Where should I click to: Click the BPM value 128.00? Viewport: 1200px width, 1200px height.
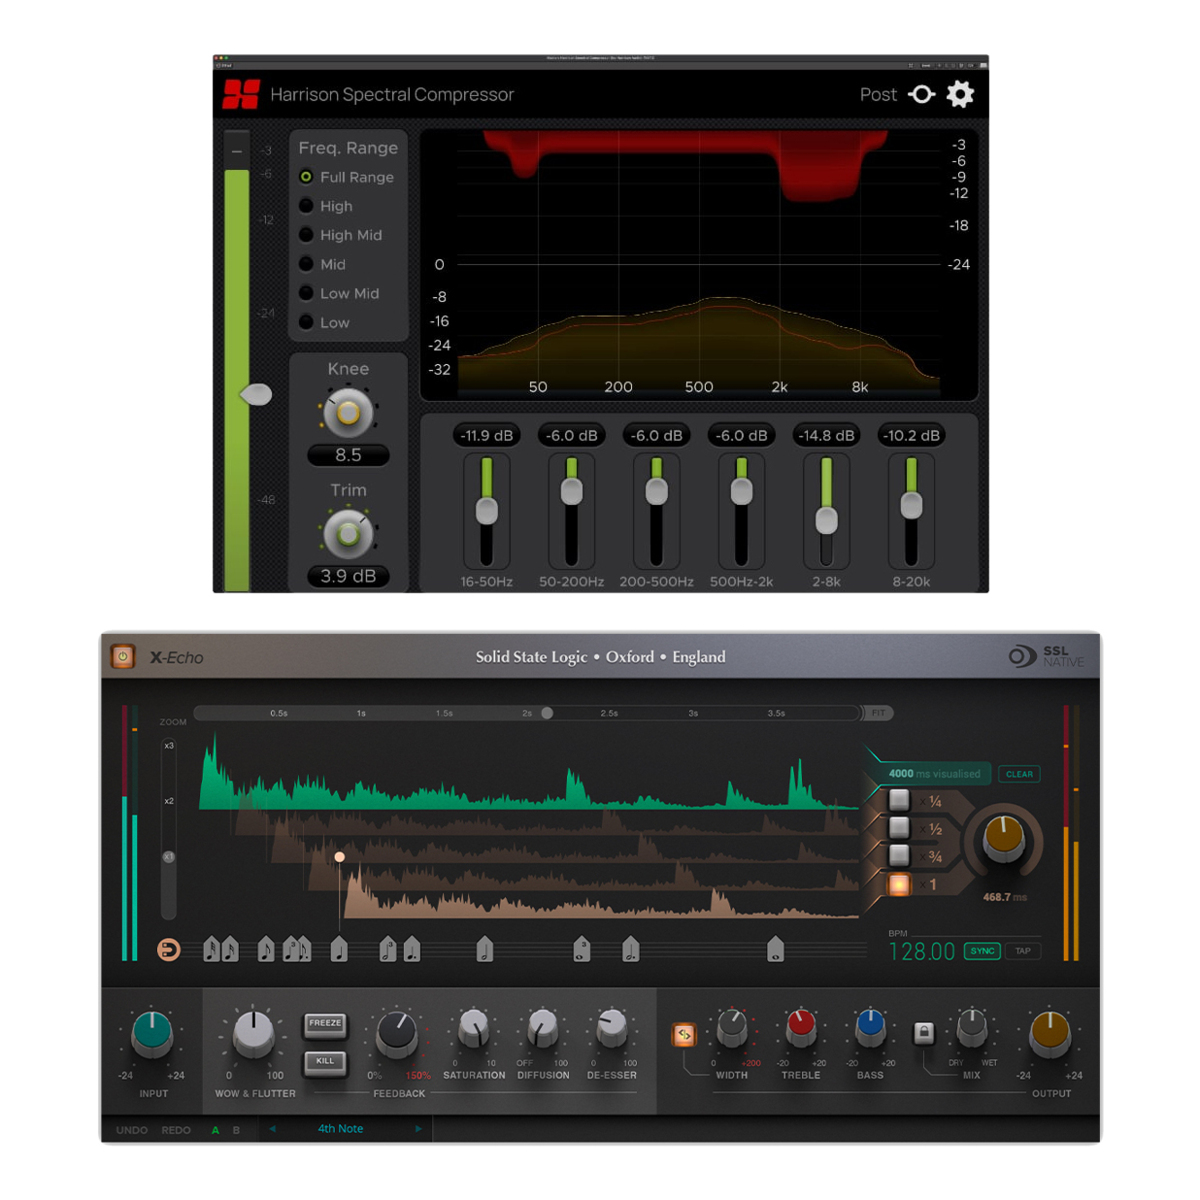click(x=922, y=951)
